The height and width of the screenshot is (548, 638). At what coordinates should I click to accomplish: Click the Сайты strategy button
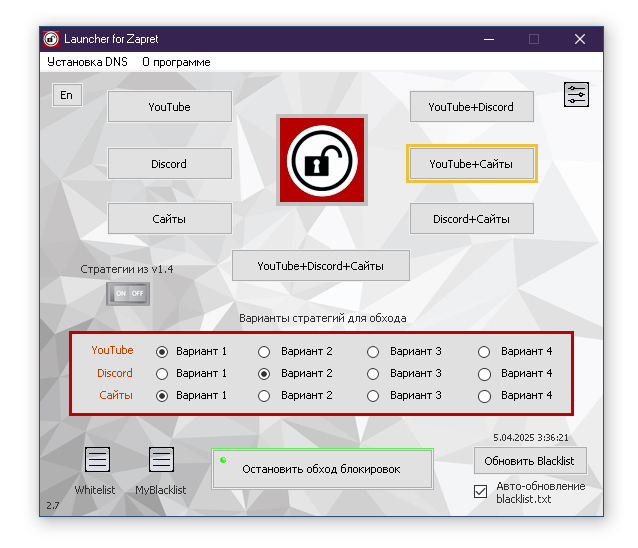click(x=170, y=219)
